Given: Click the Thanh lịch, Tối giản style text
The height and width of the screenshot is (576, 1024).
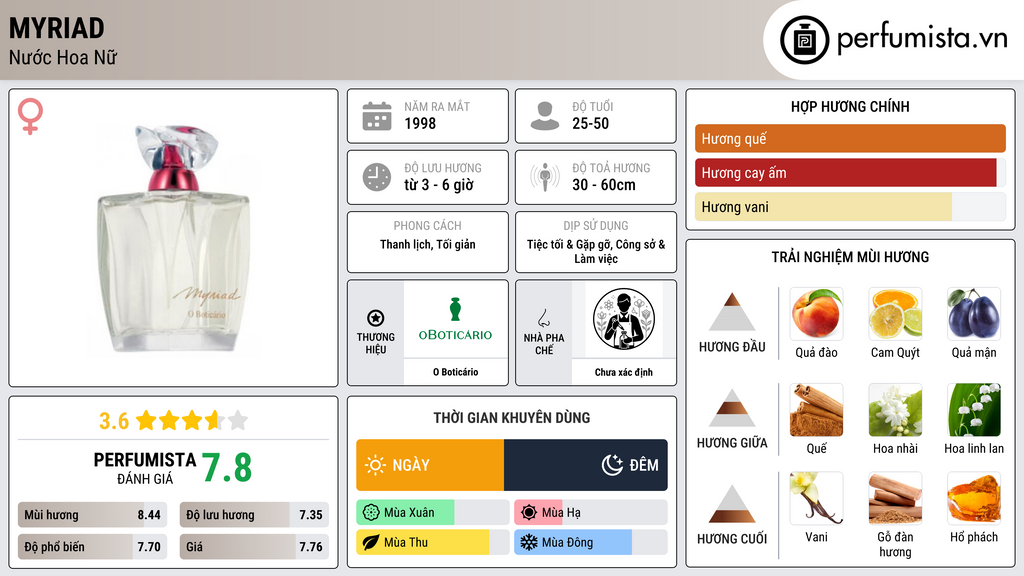Looking at the screenshot, I should point(428,244).
